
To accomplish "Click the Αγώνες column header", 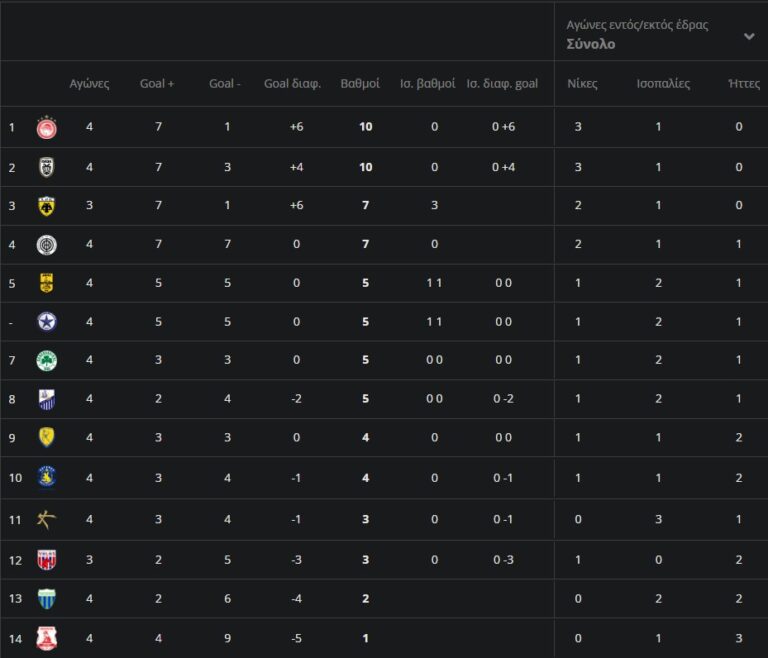I will coord(89,84).
